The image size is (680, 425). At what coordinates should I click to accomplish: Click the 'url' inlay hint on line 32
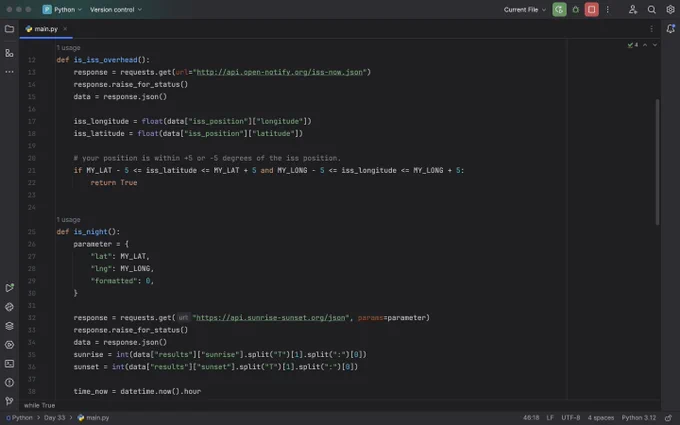[183, 318]
